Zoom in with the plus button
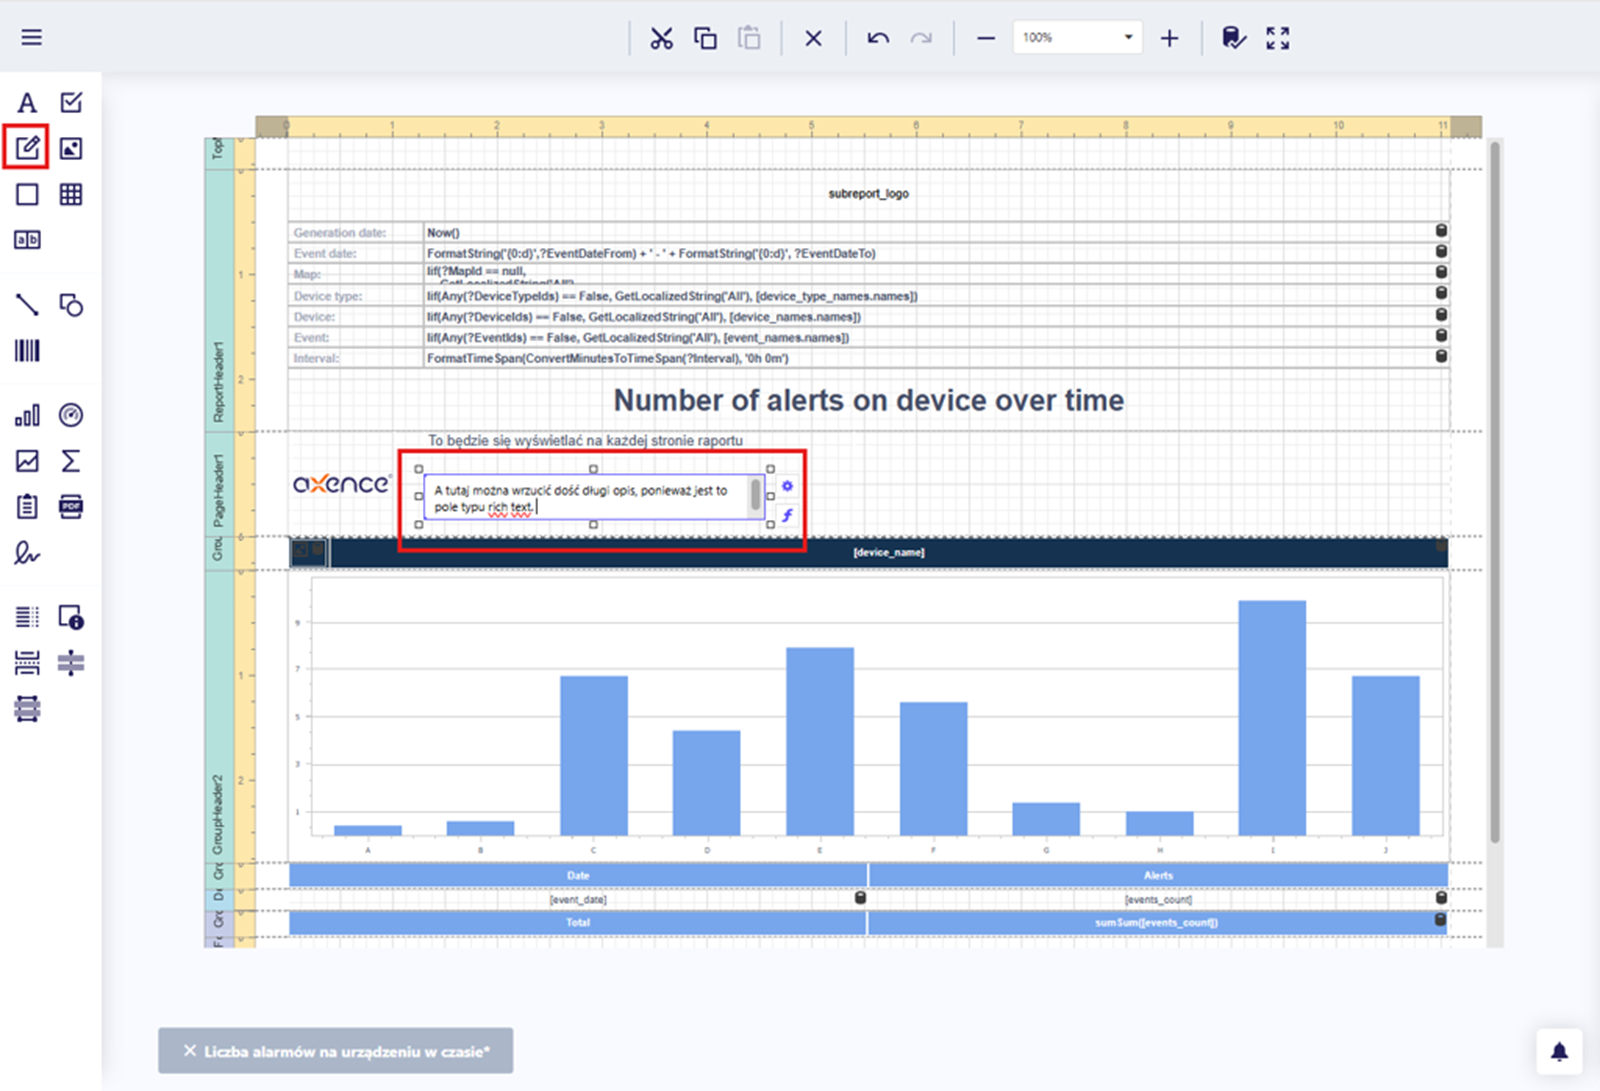 tap(1169, 39)
